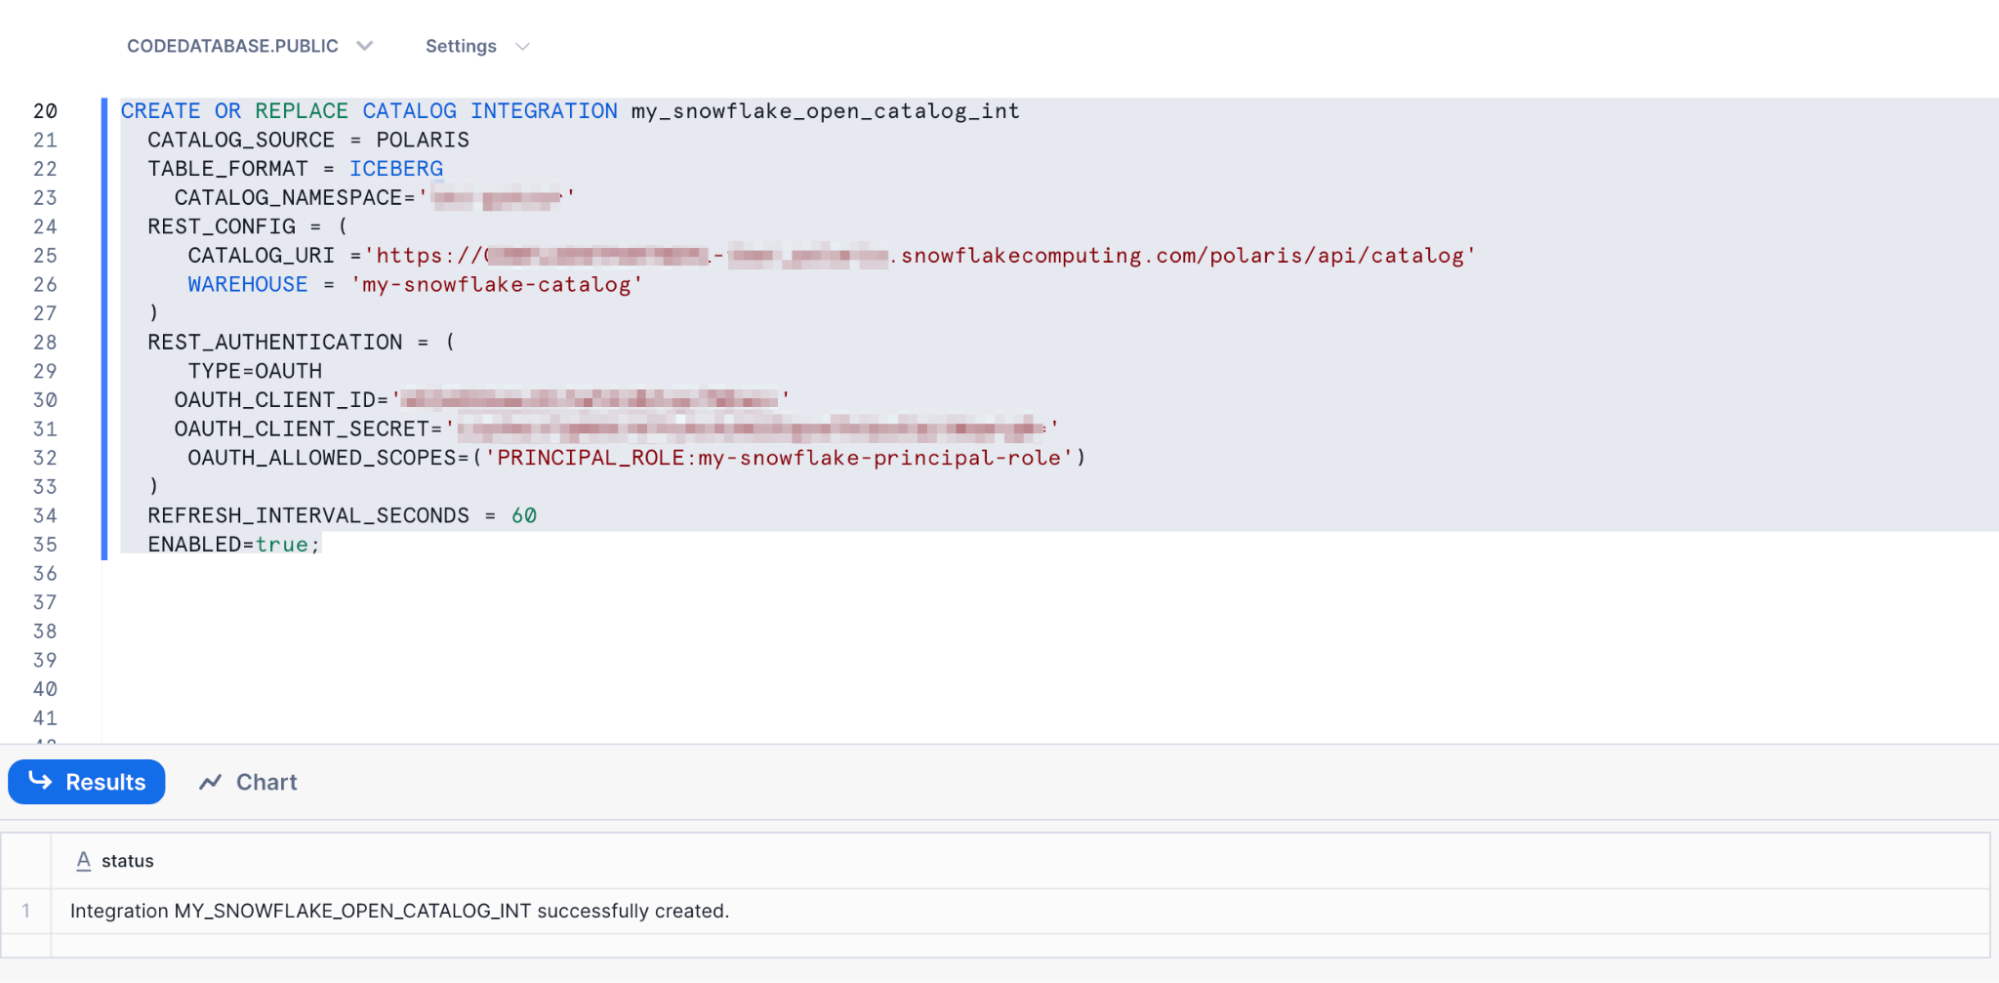Viewport: 1999px width, 983px height.
Task: Click the ENABLED=true statement
Action: 233,545
